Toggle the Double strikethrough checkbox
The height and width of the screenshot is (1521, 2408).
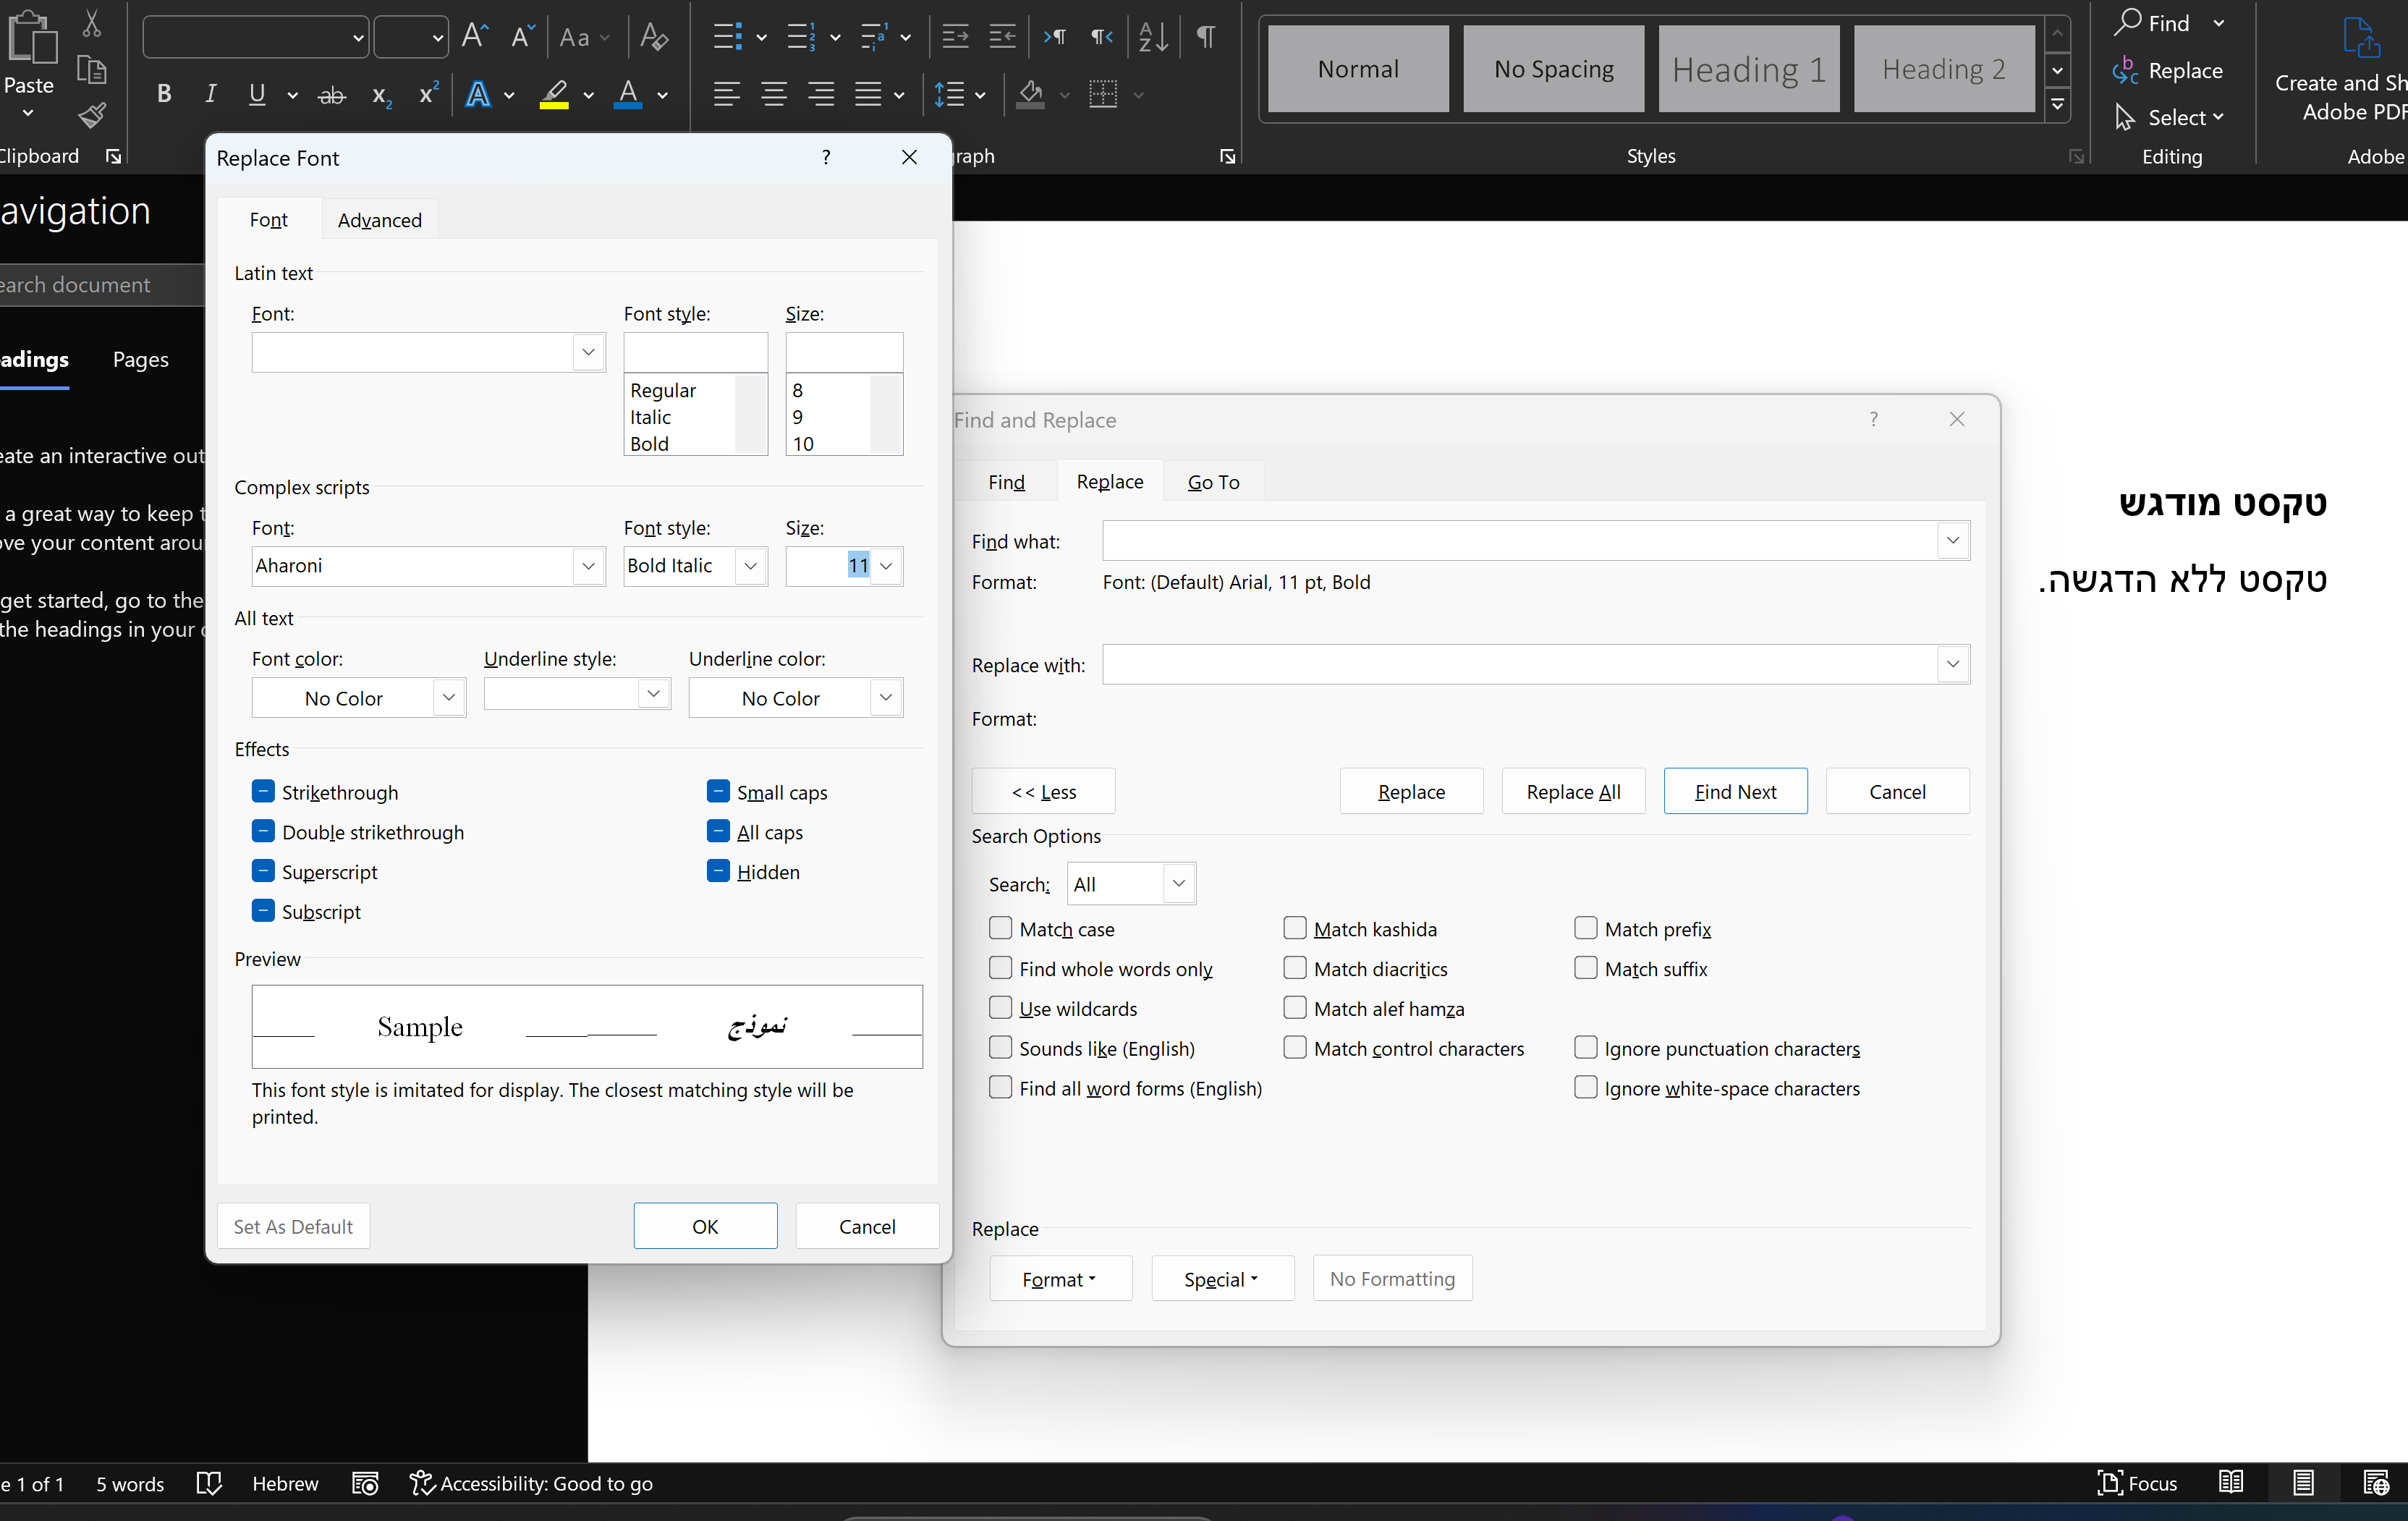coord(263,831)
